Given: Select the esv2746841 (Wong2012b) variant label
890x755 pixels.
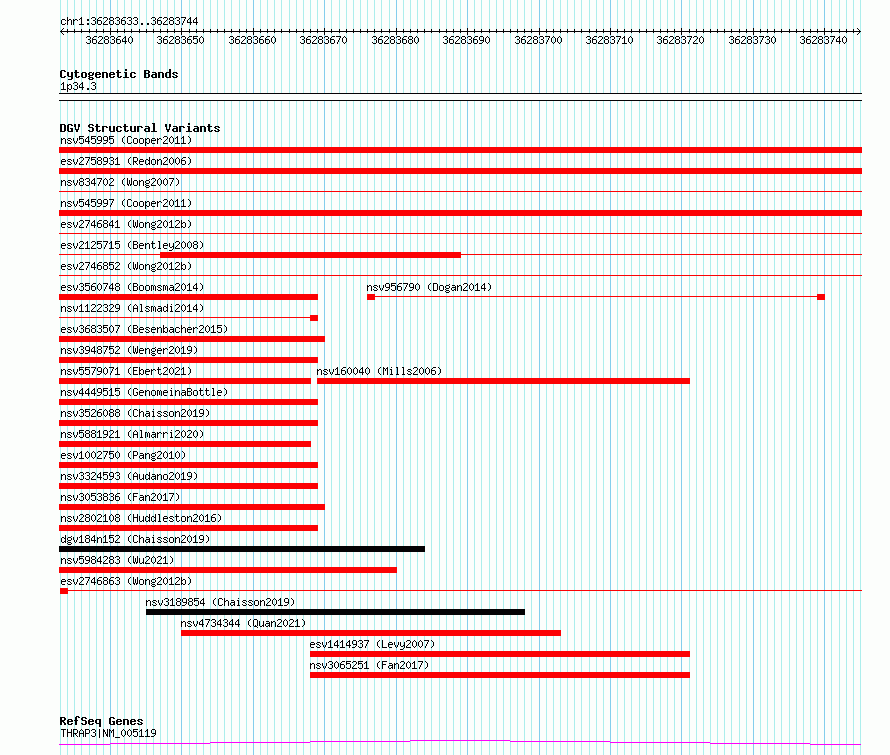Looking at the screenshot, I should coord(126,224).
